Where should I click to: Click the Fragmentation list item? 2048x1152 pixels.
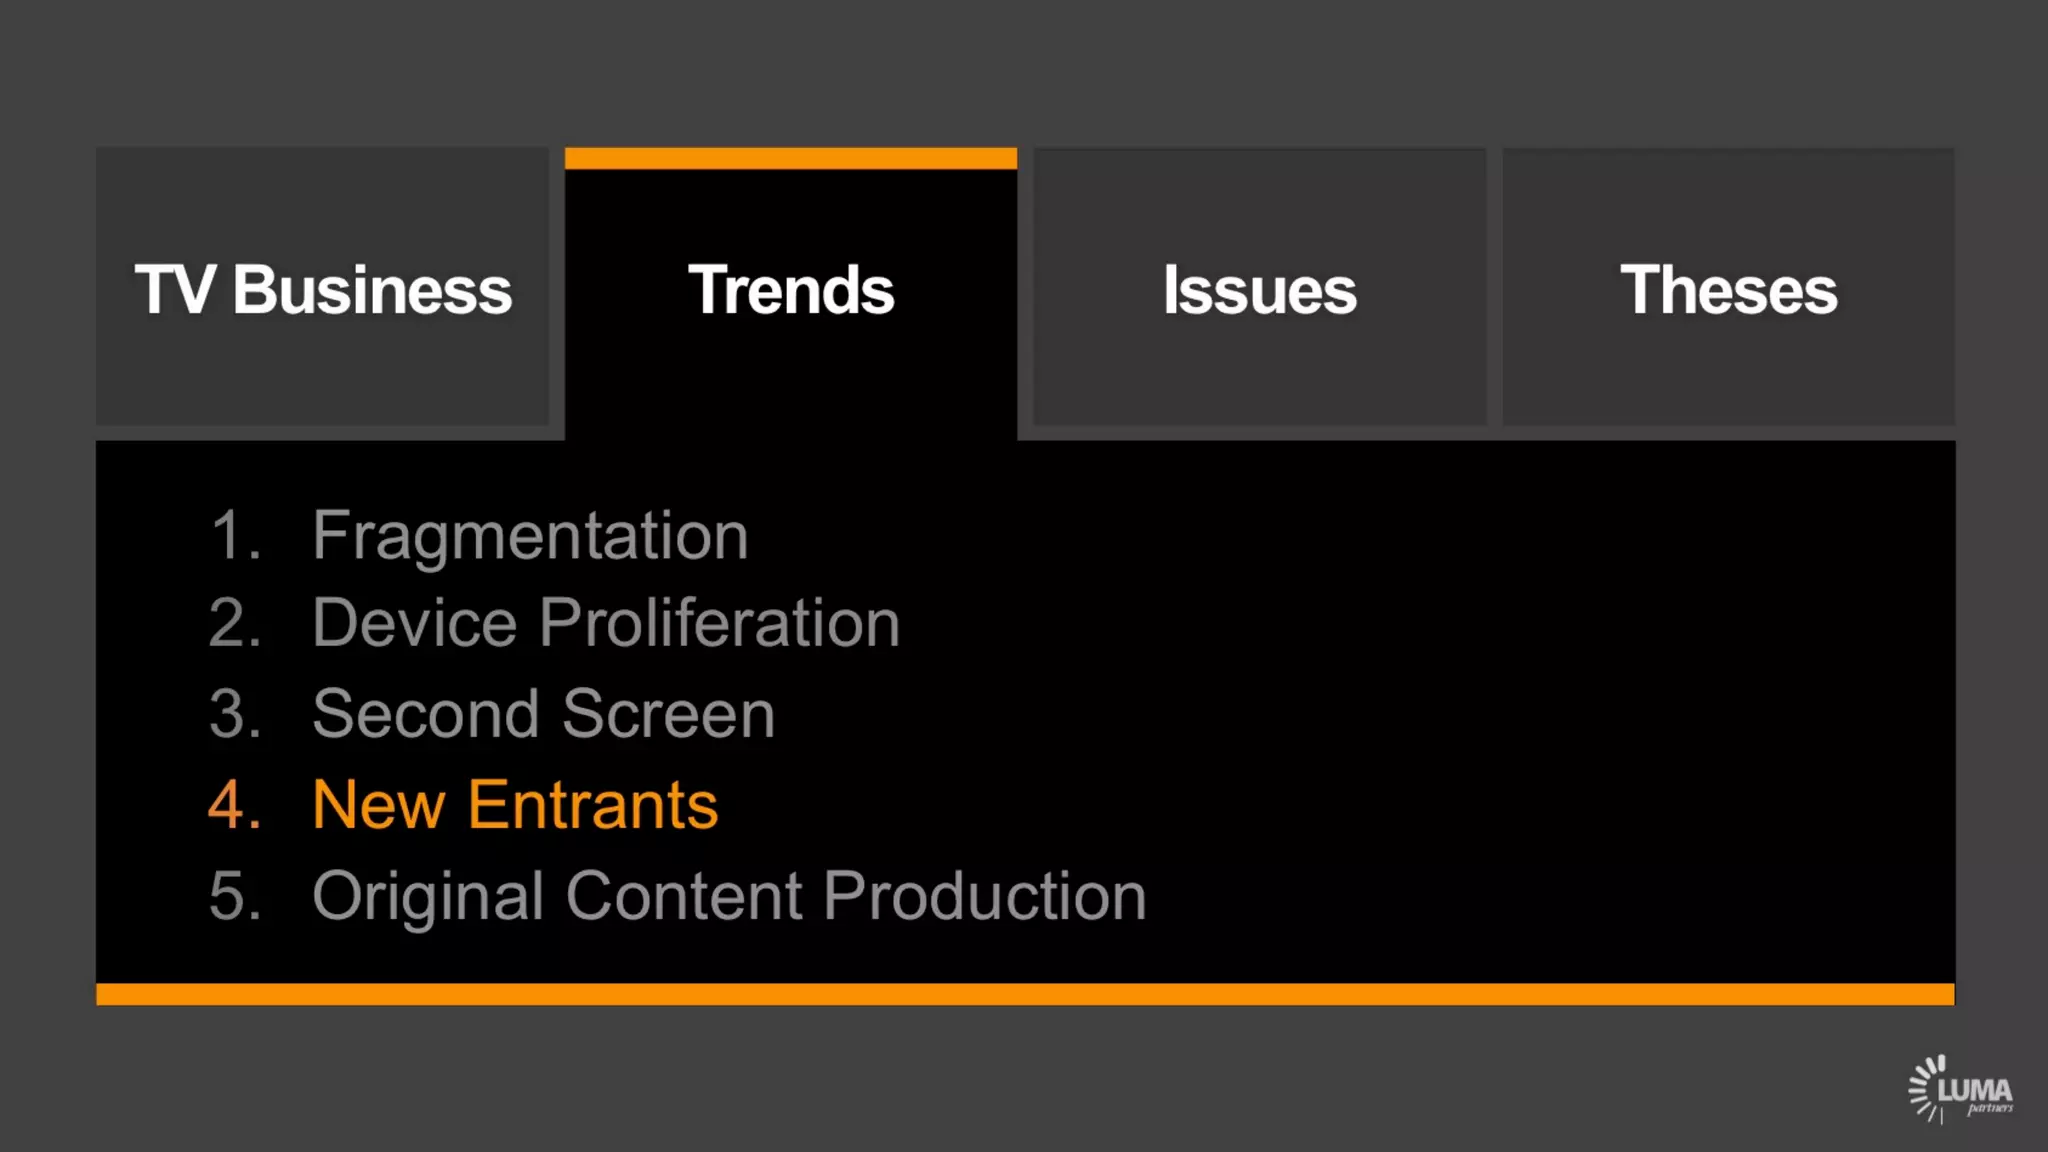479,536
